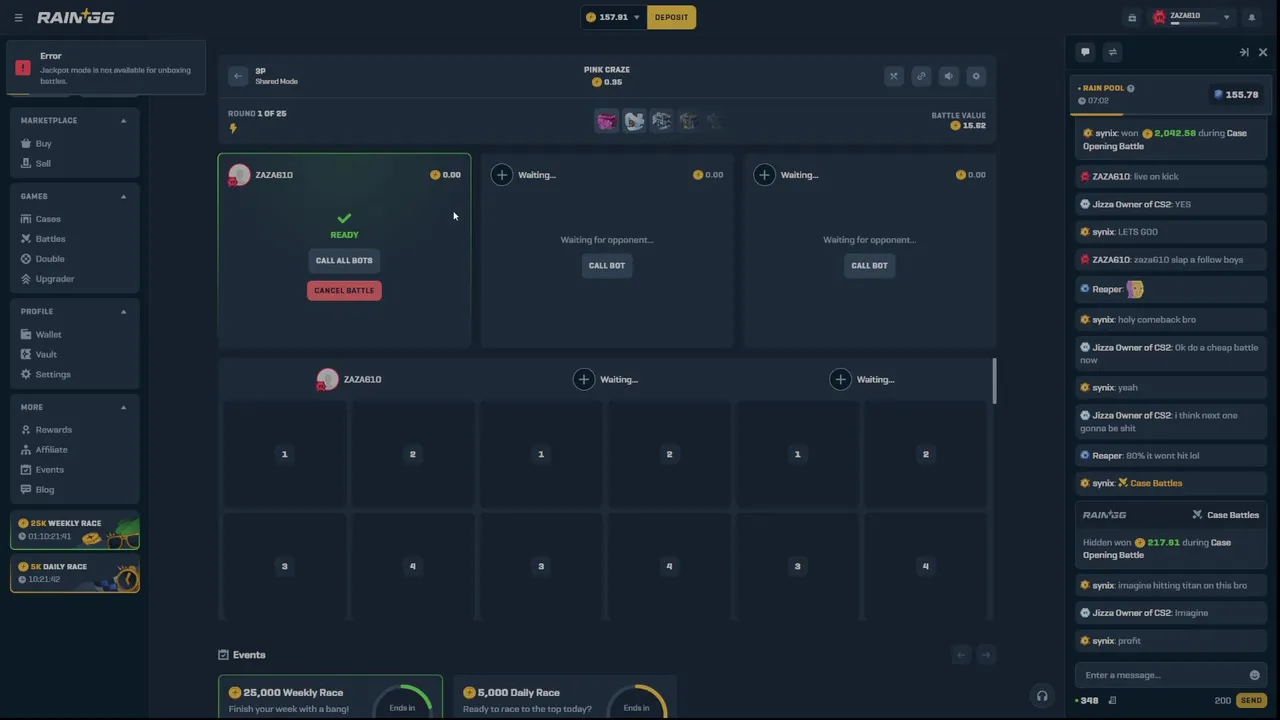The height and width of the screenshot is (720, 1280).
Task: Click the Rain Pool 155.78 amount
Action: click(x=1237, y=94)
